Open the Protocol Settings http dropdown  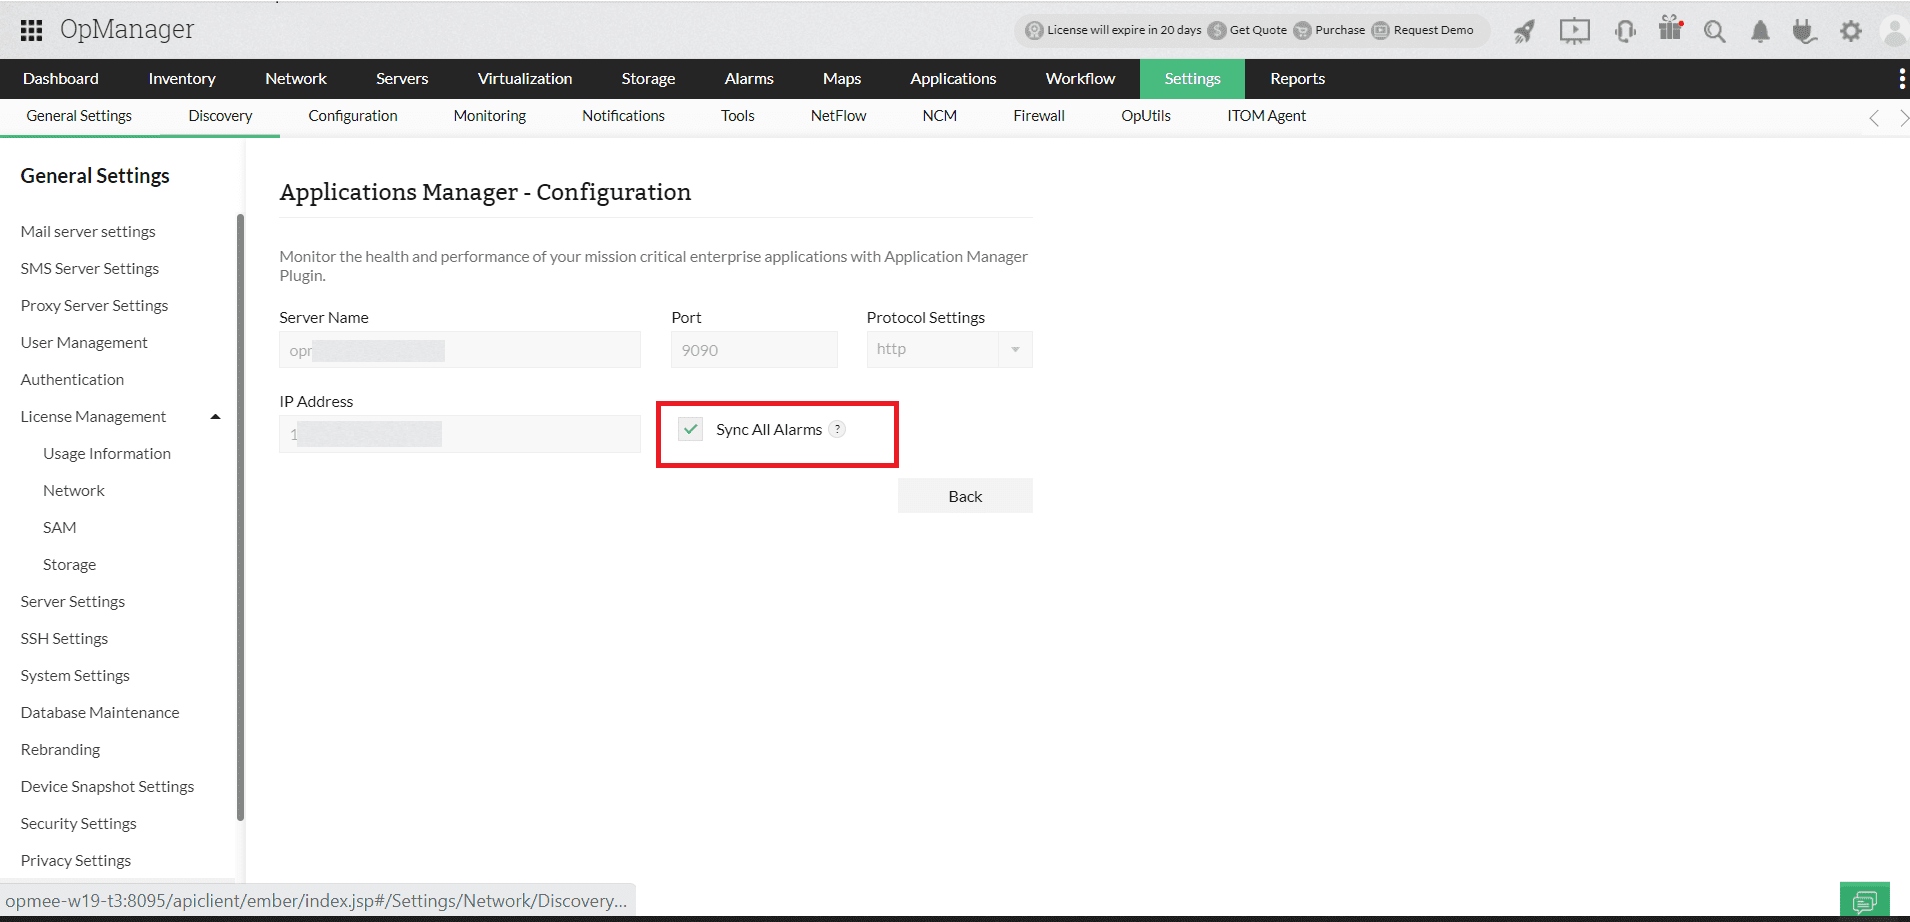click(x=1015, y=349)
